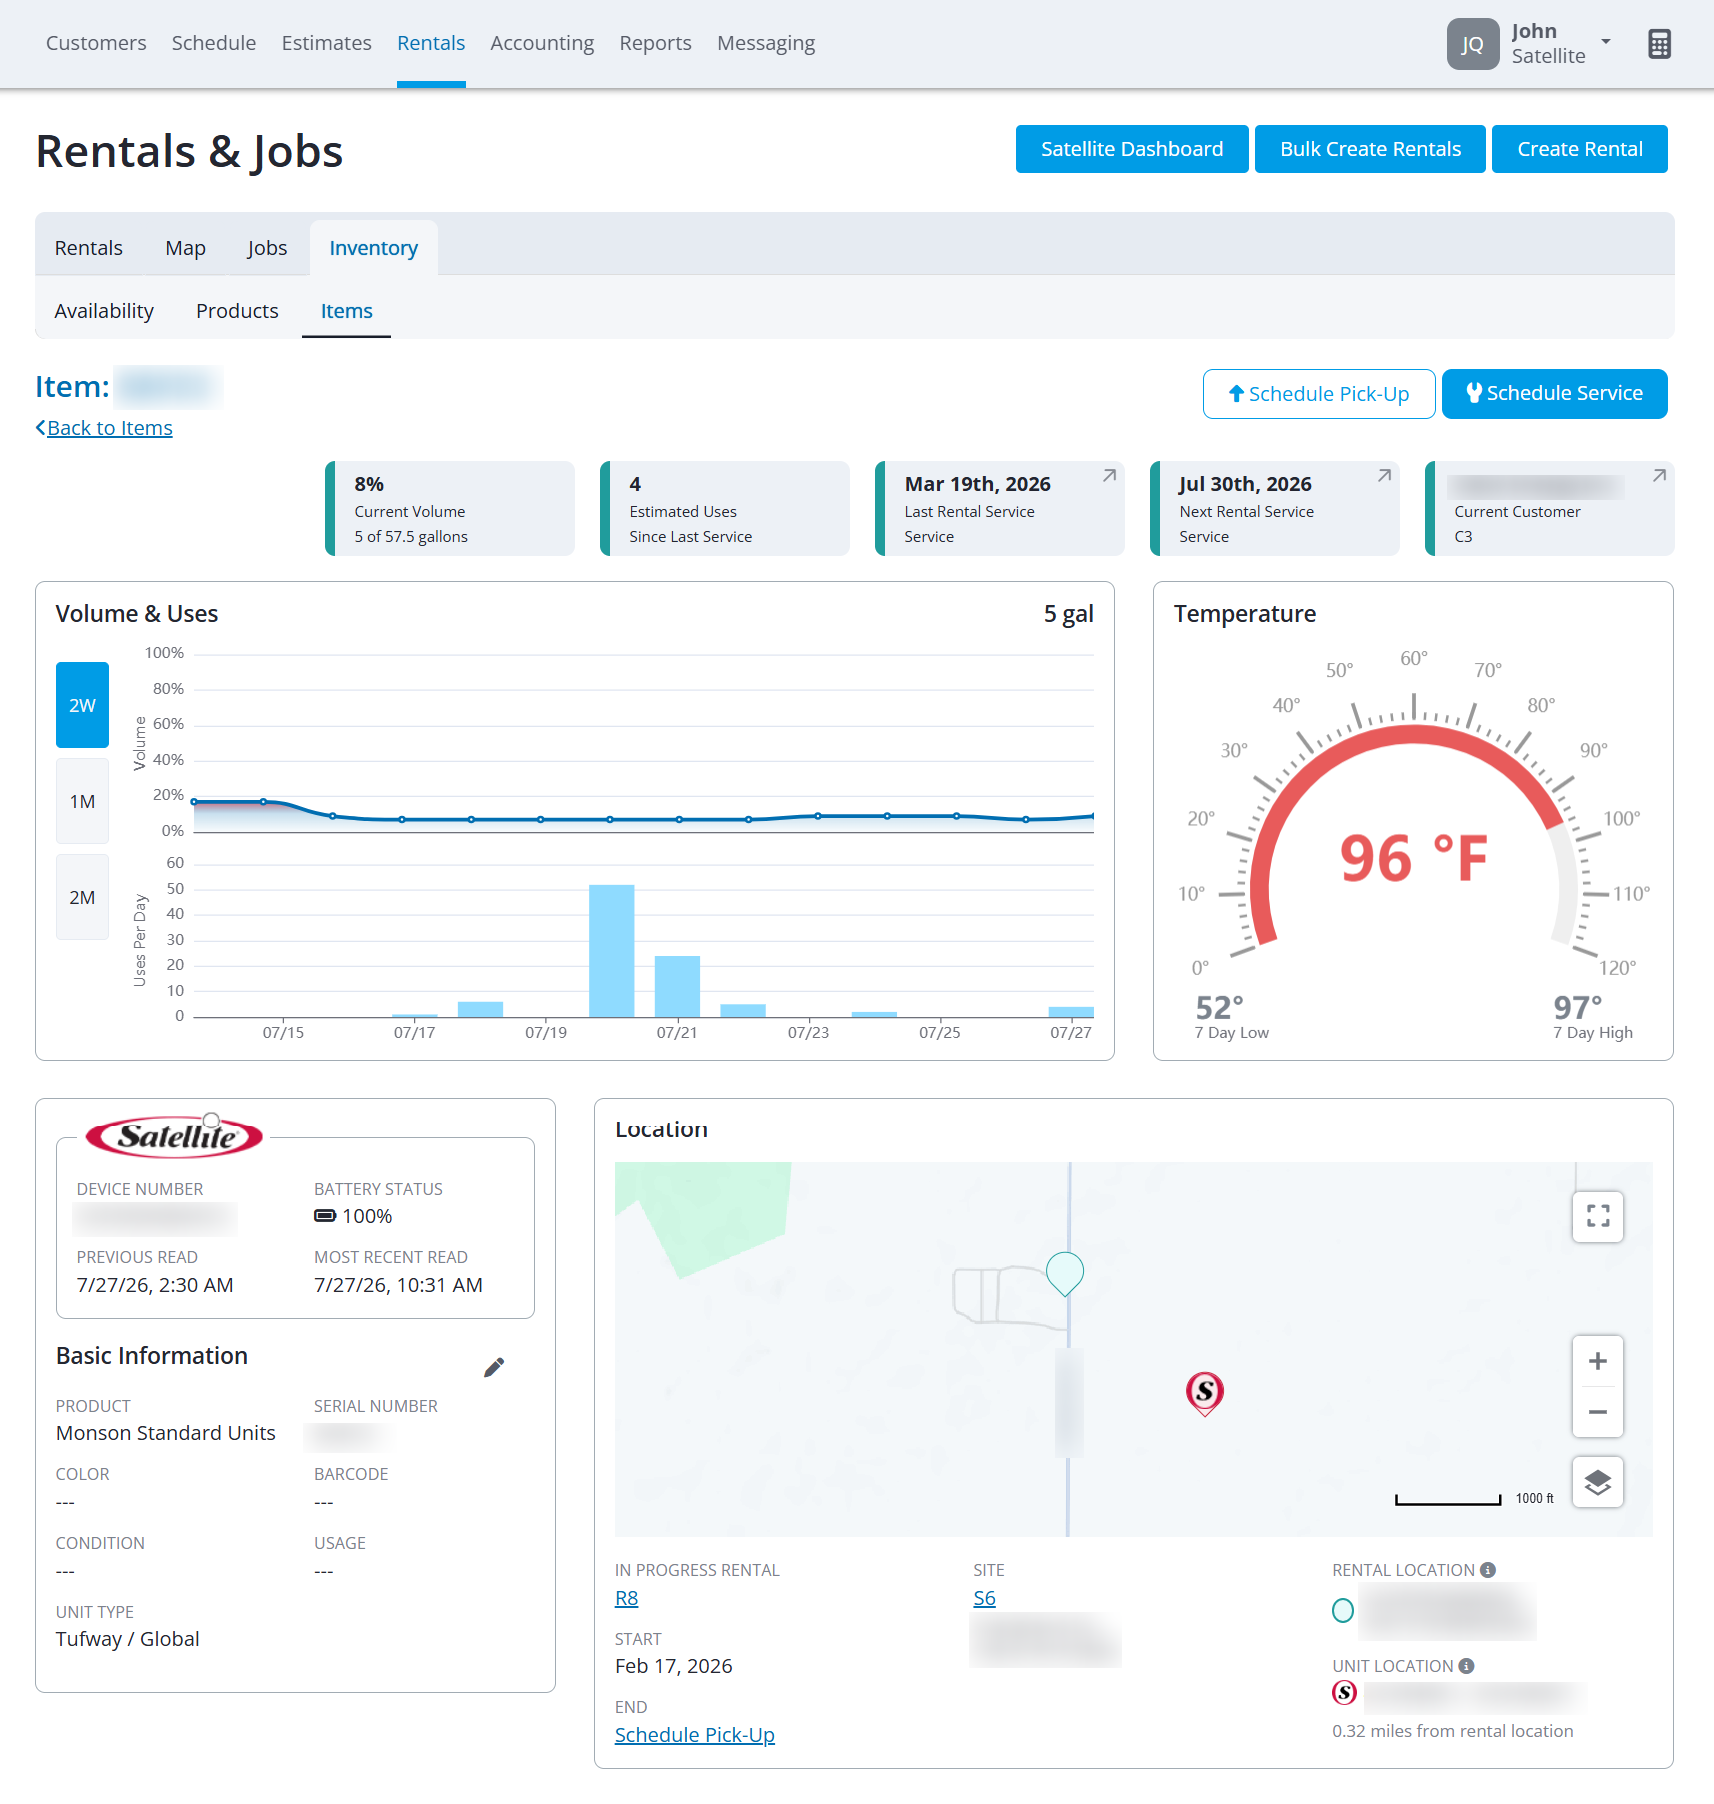The width and height of the screenshot is (1714, 1804).
Task: Expand the John Satellite user dropdown
Action: (1606, 42)
